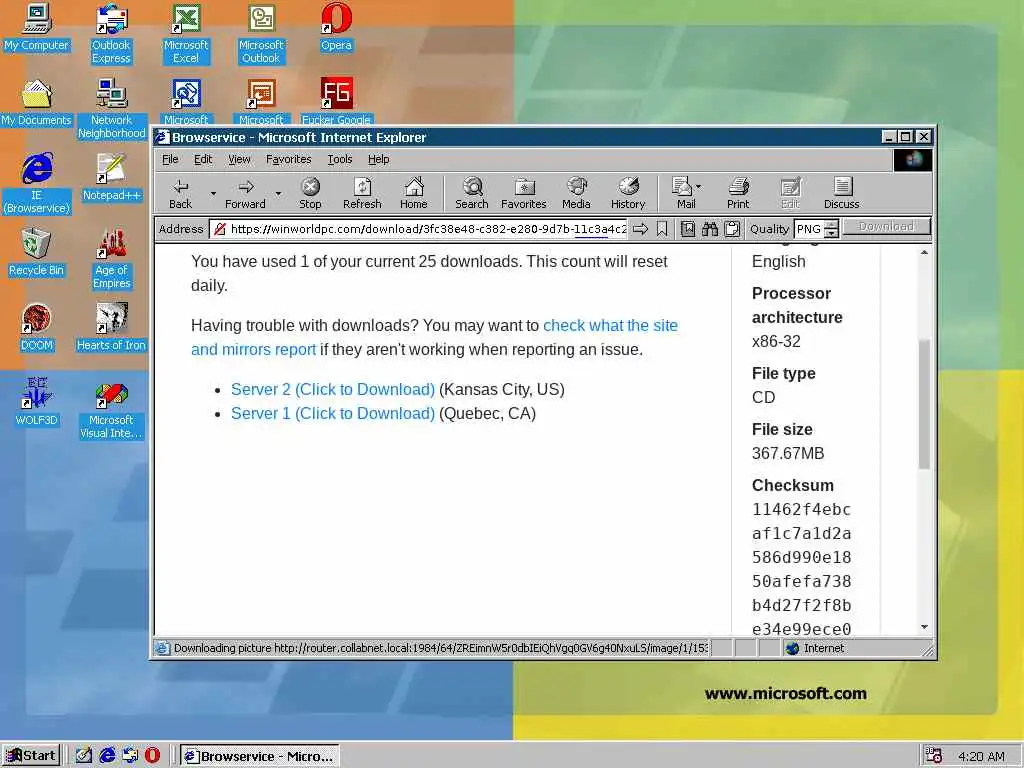
Task: Launch DOOM desktop shortcut
Action: point(37,328)
